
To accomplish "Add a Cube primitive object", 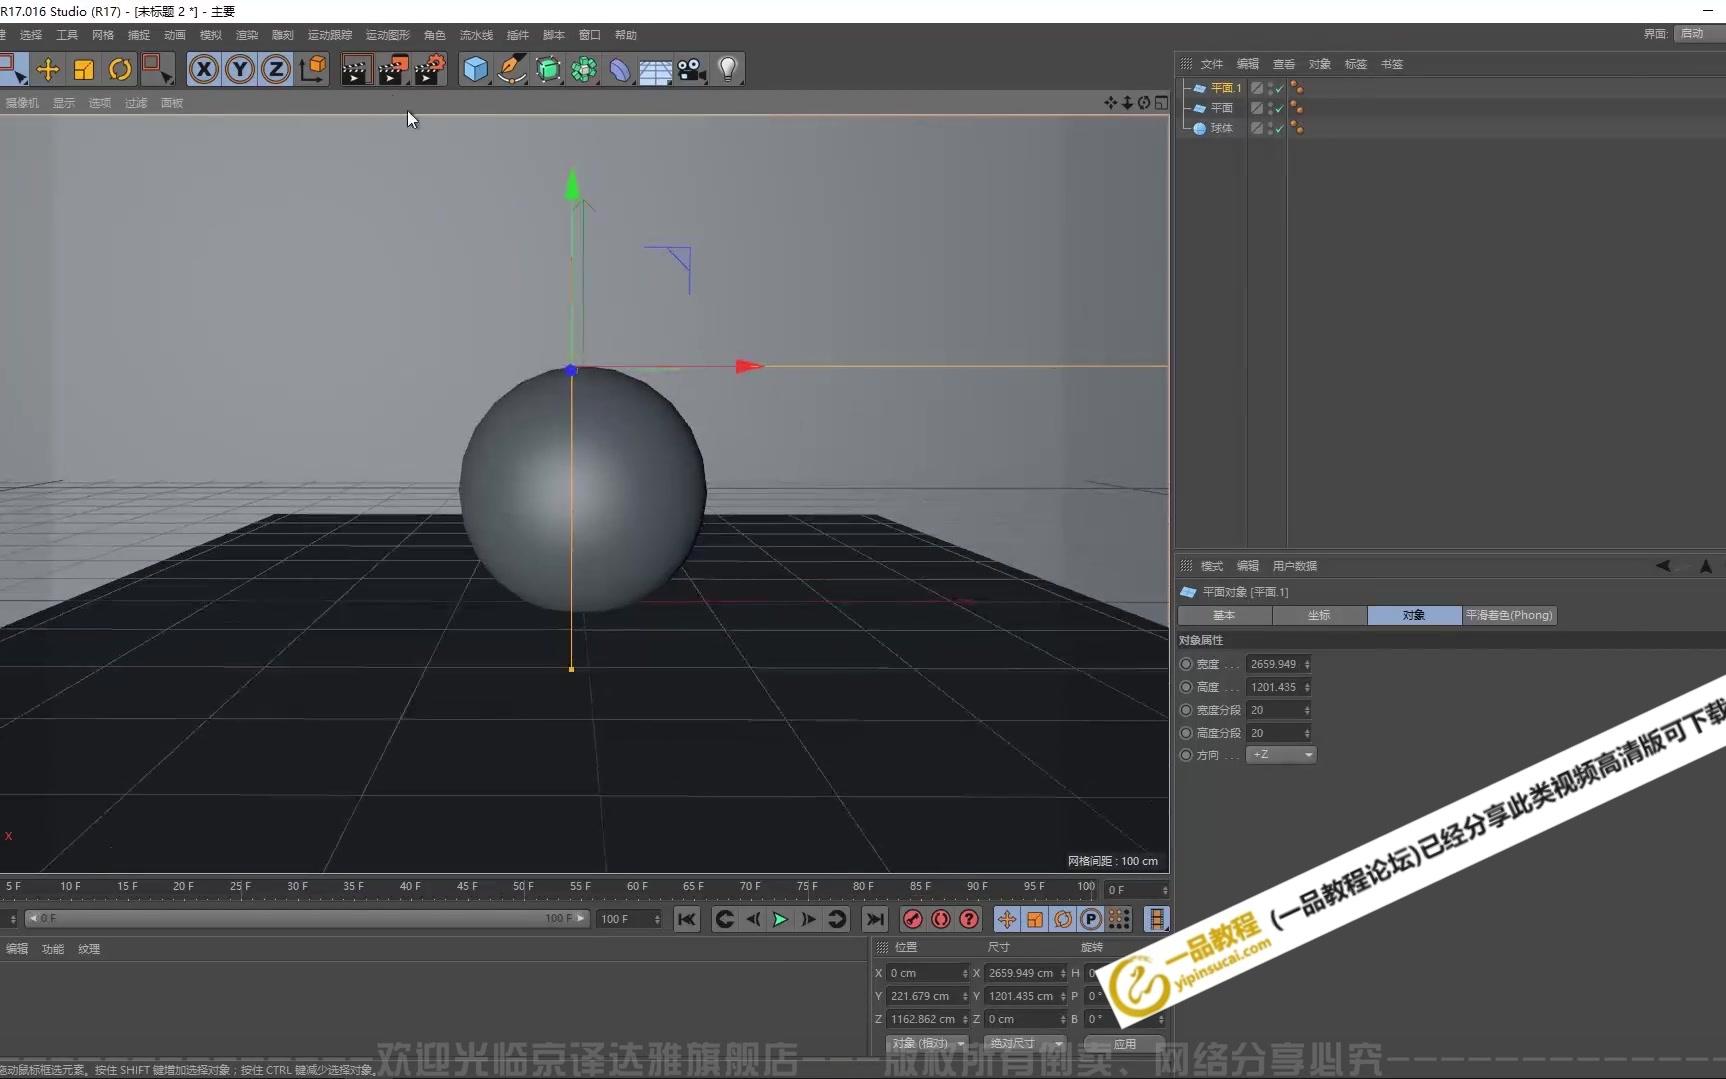I will 476,69.
